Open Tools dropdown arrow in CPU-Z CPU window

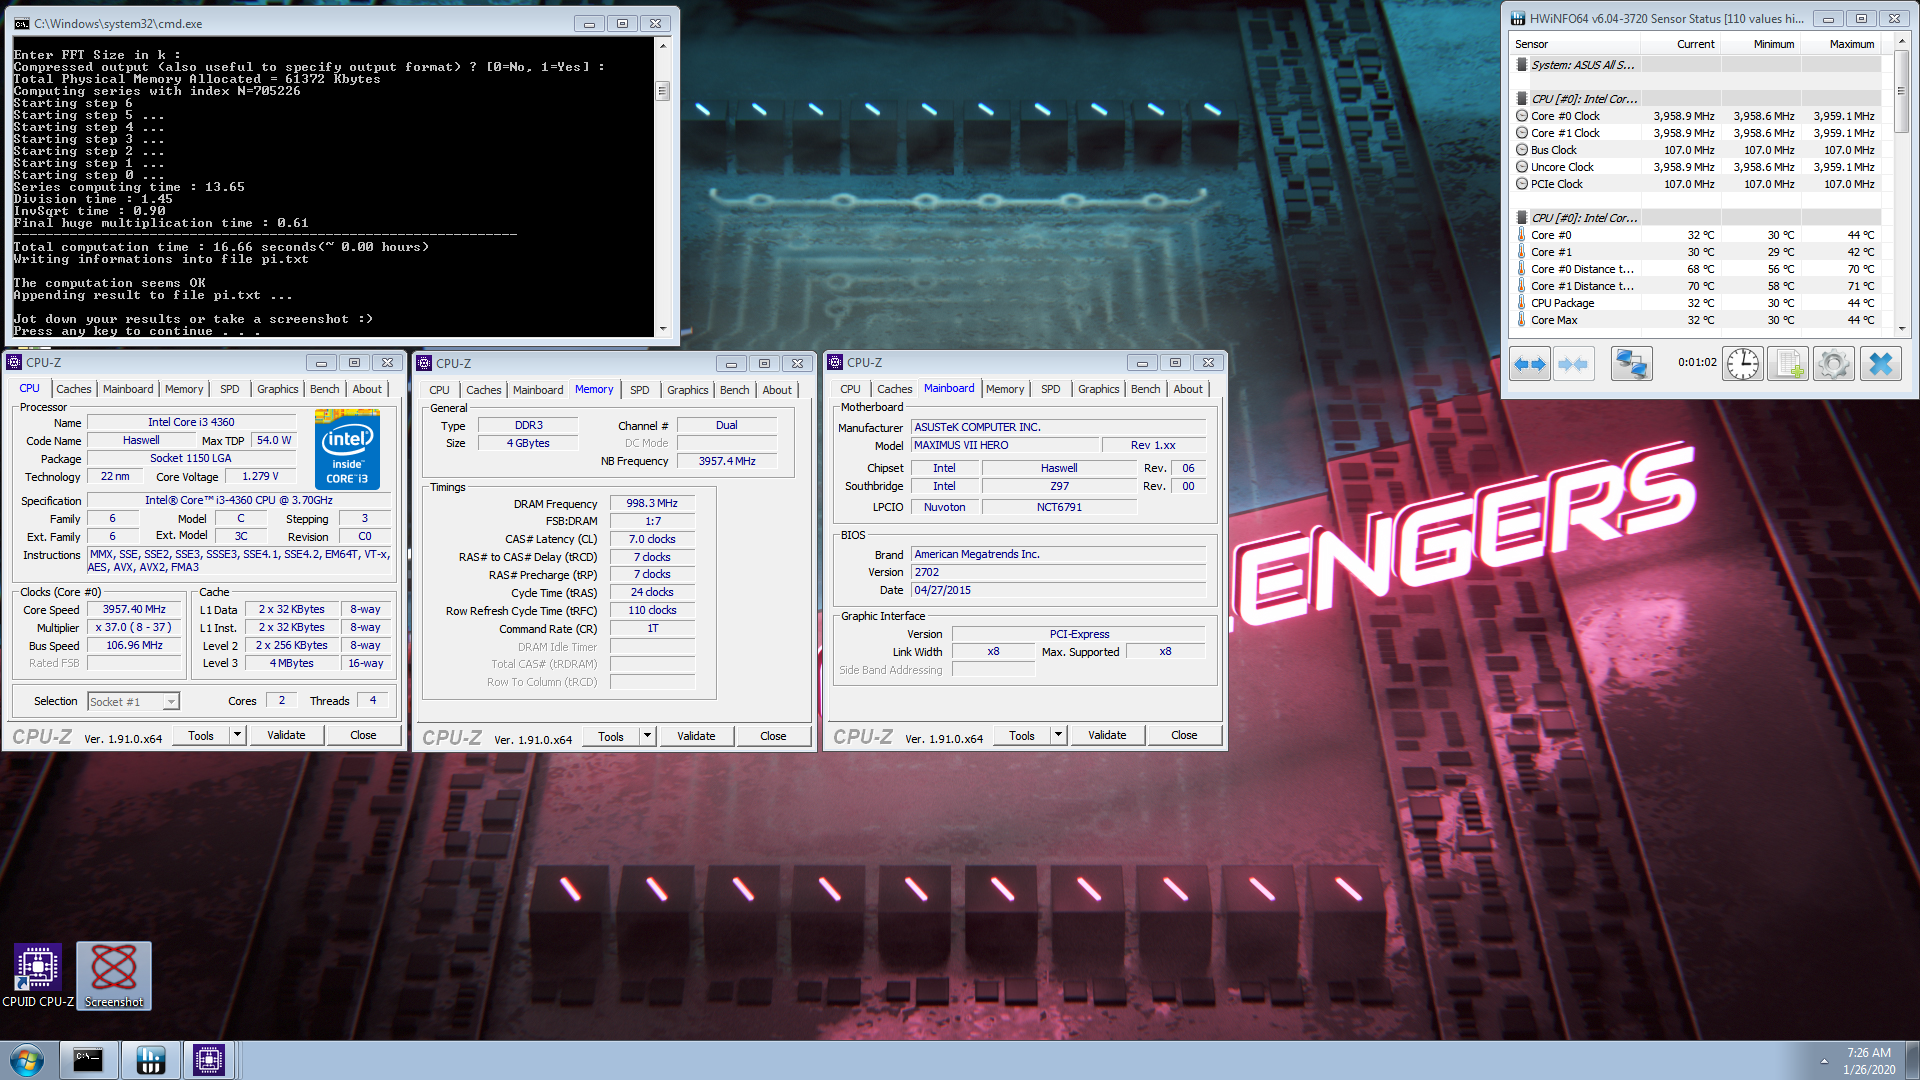(238, 735)
